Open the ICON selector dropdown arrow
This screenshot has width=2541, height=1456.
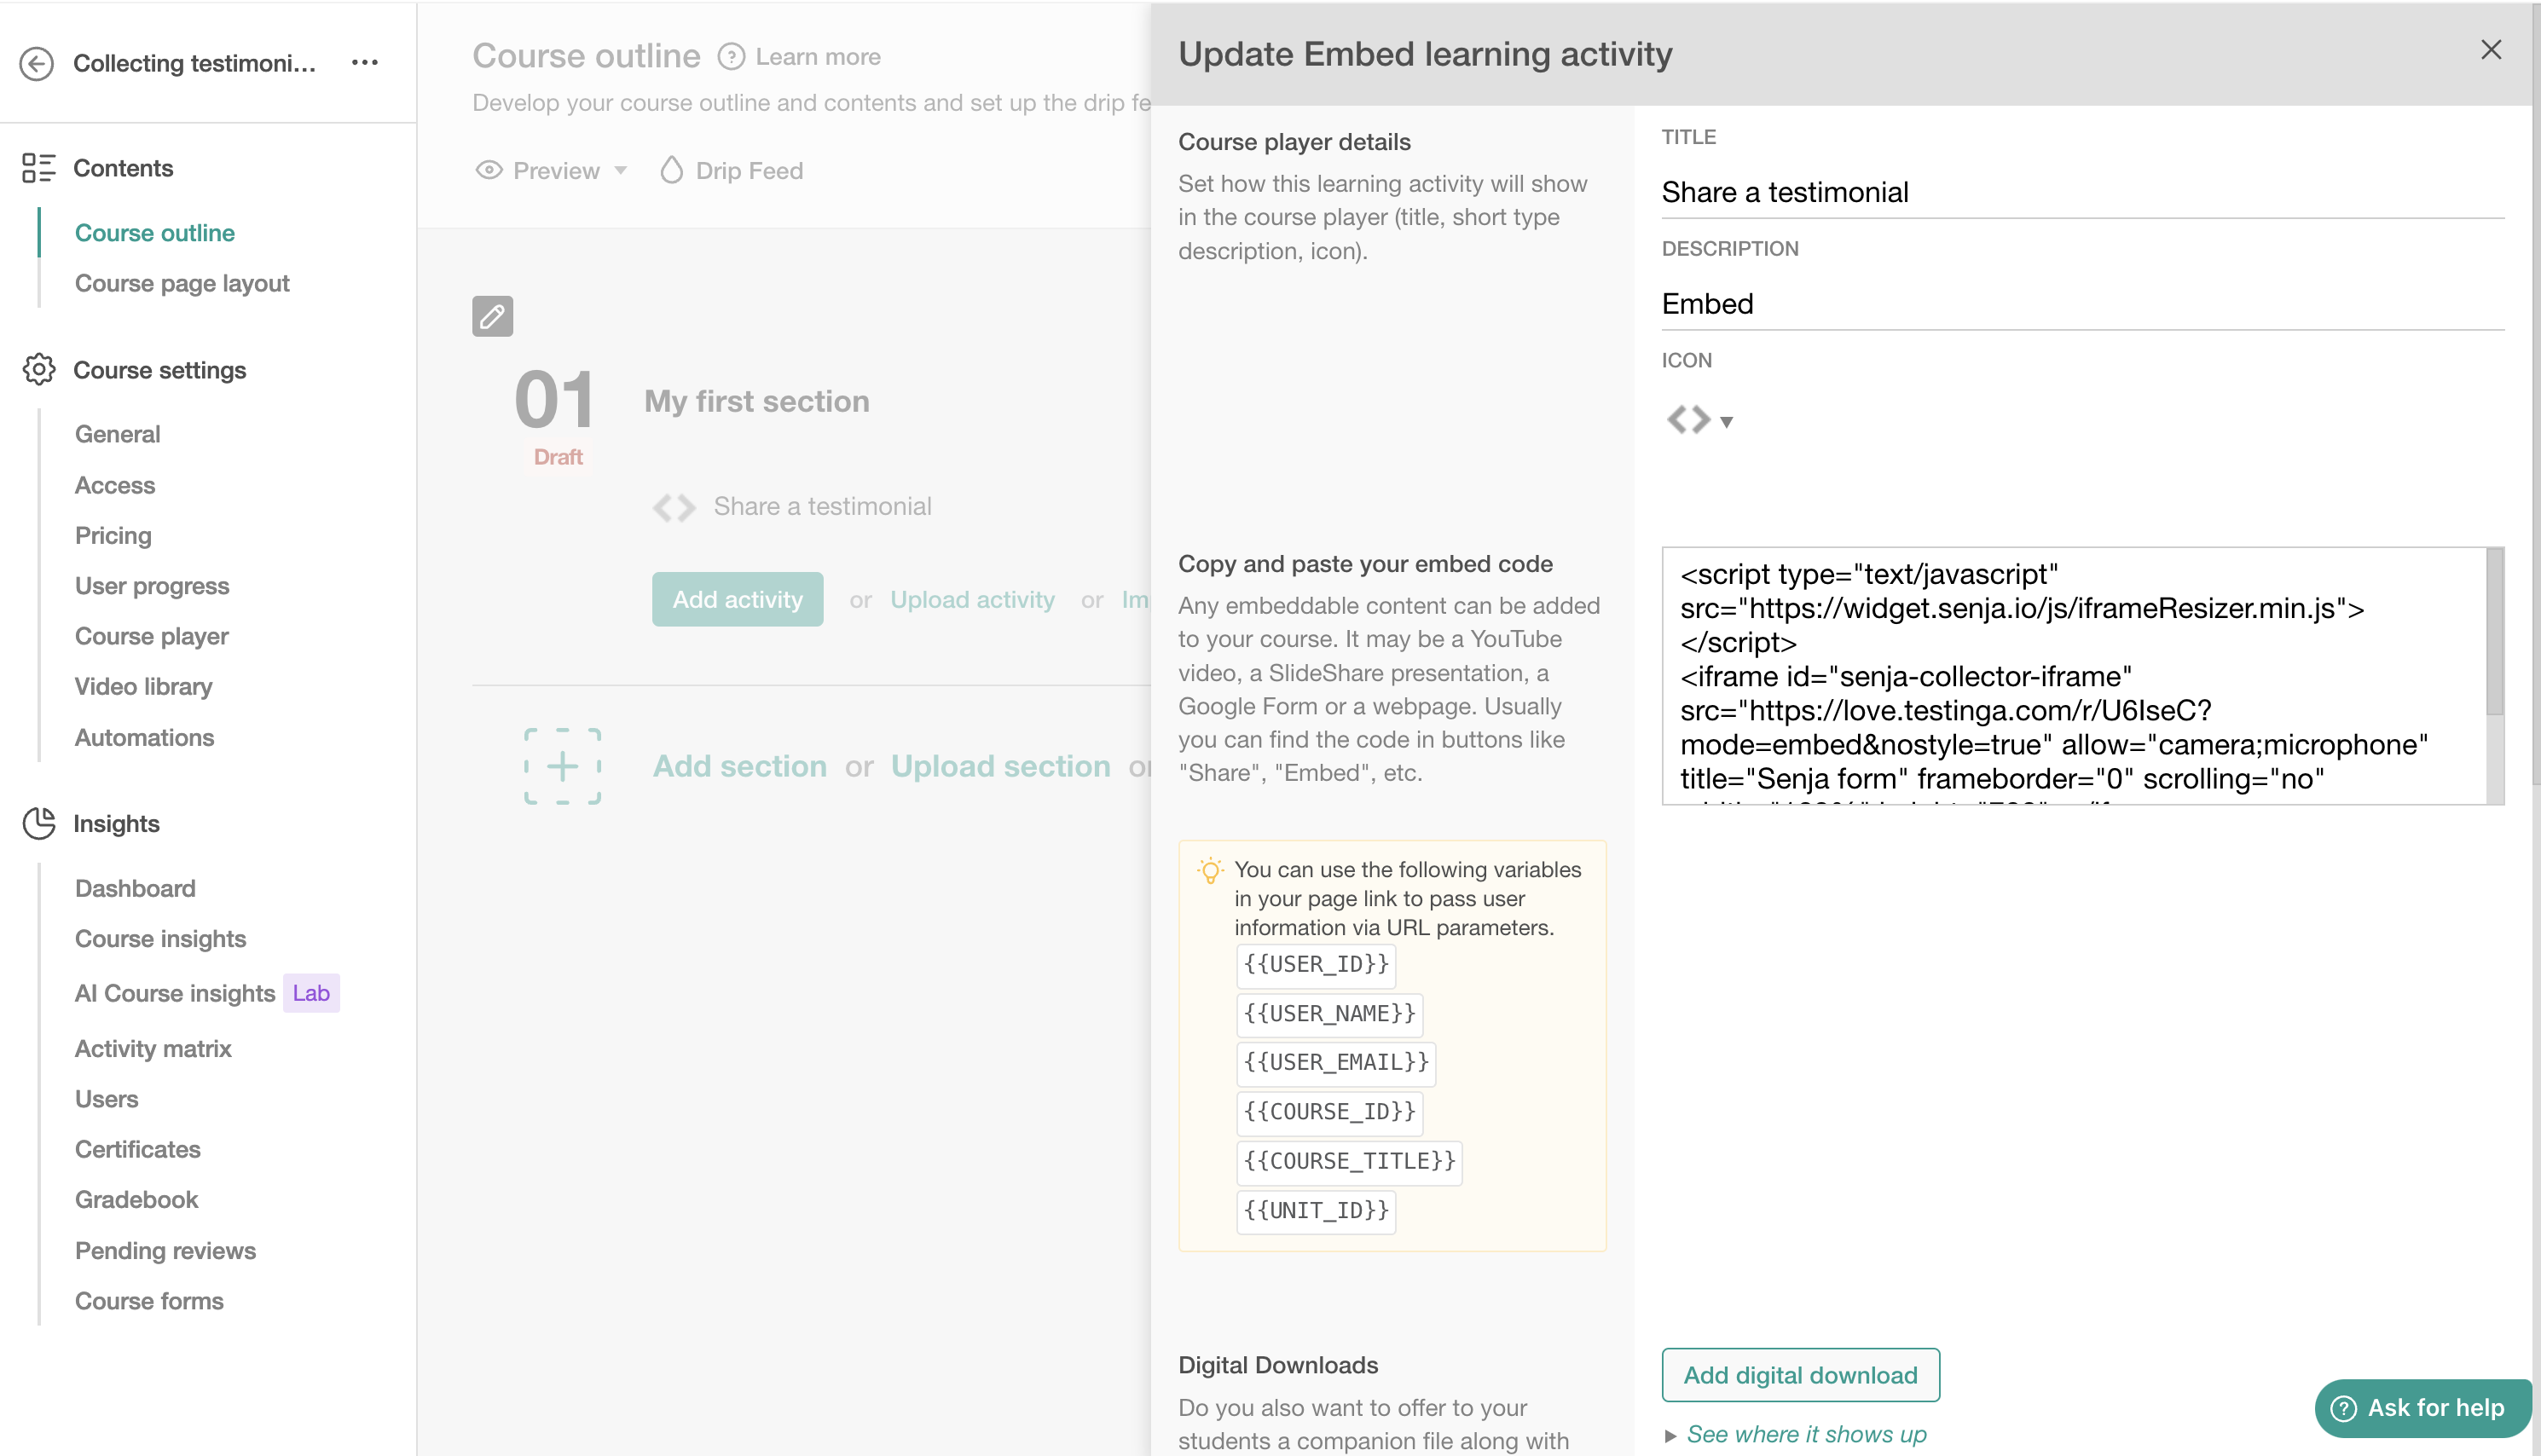(x=1726, y=422)
